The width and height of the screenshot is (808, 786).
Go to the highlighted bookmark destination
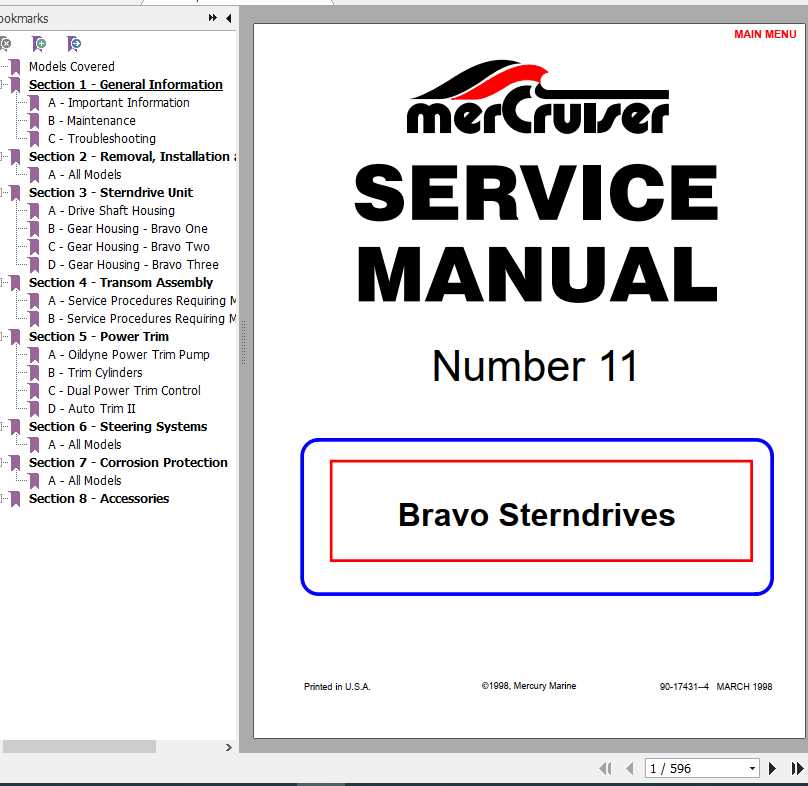click(x=71, y=44)
